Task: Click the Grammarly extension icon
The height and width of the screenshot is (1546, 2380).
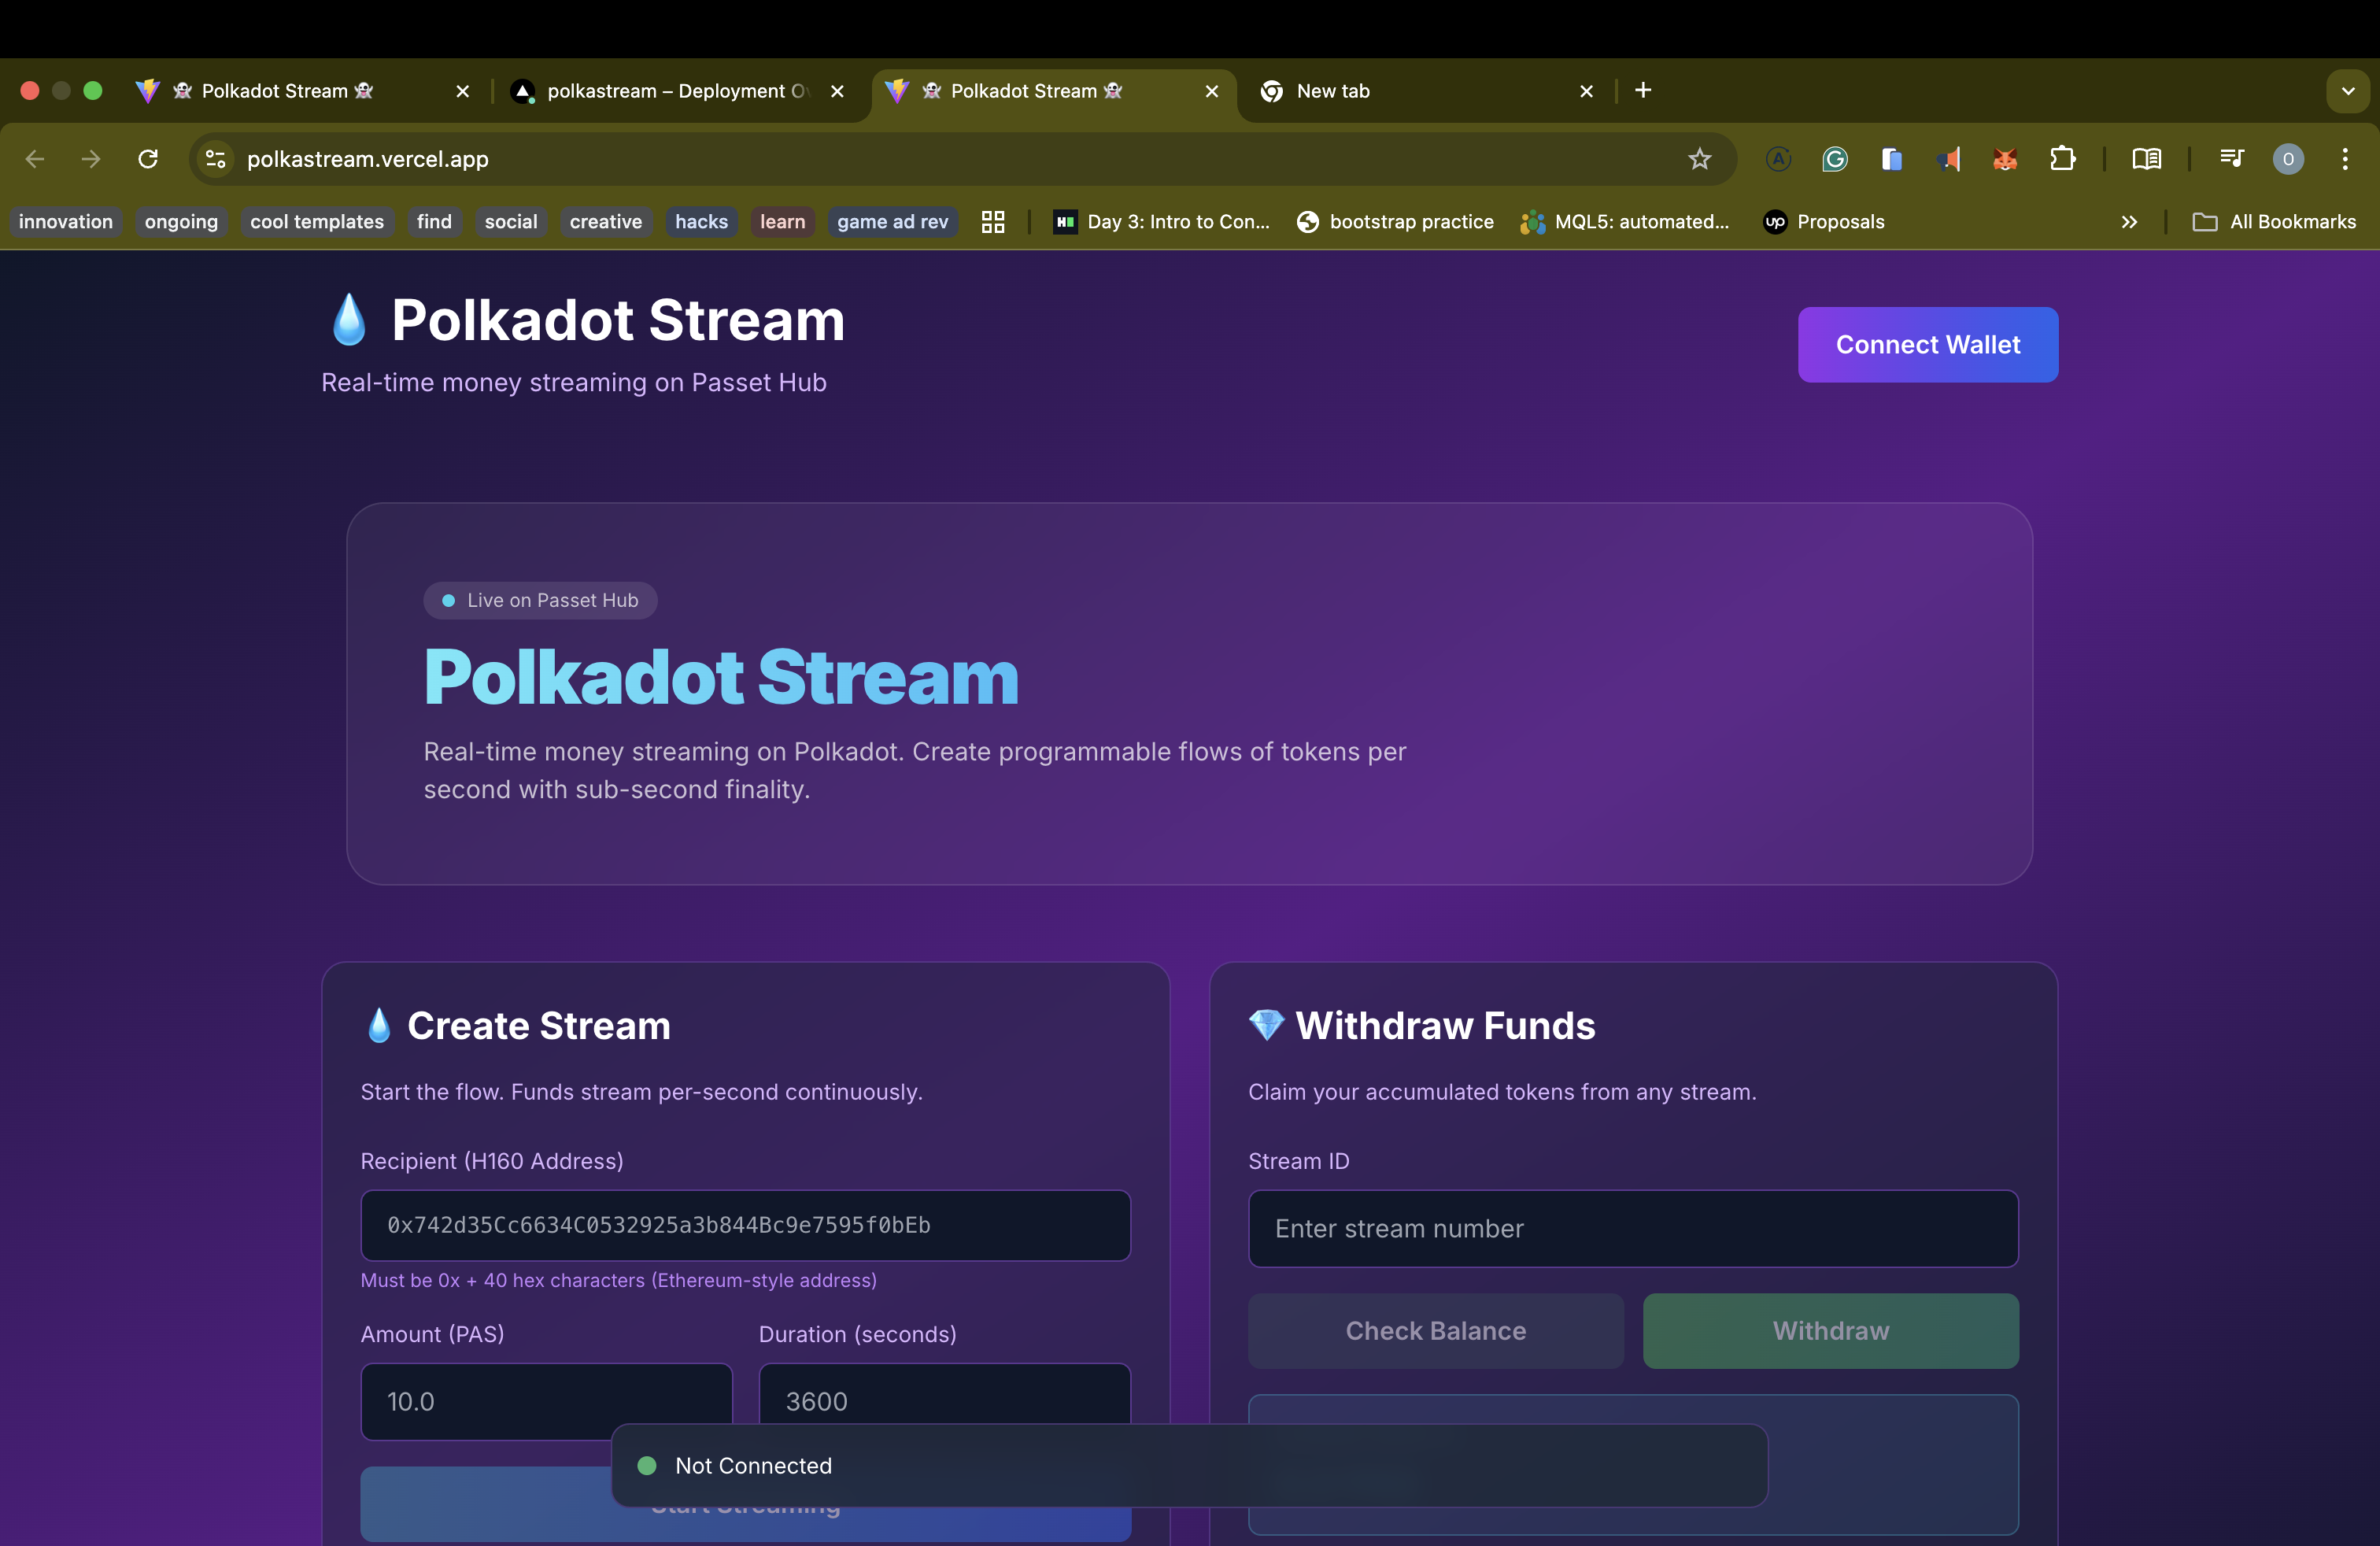Action: 1834,159
